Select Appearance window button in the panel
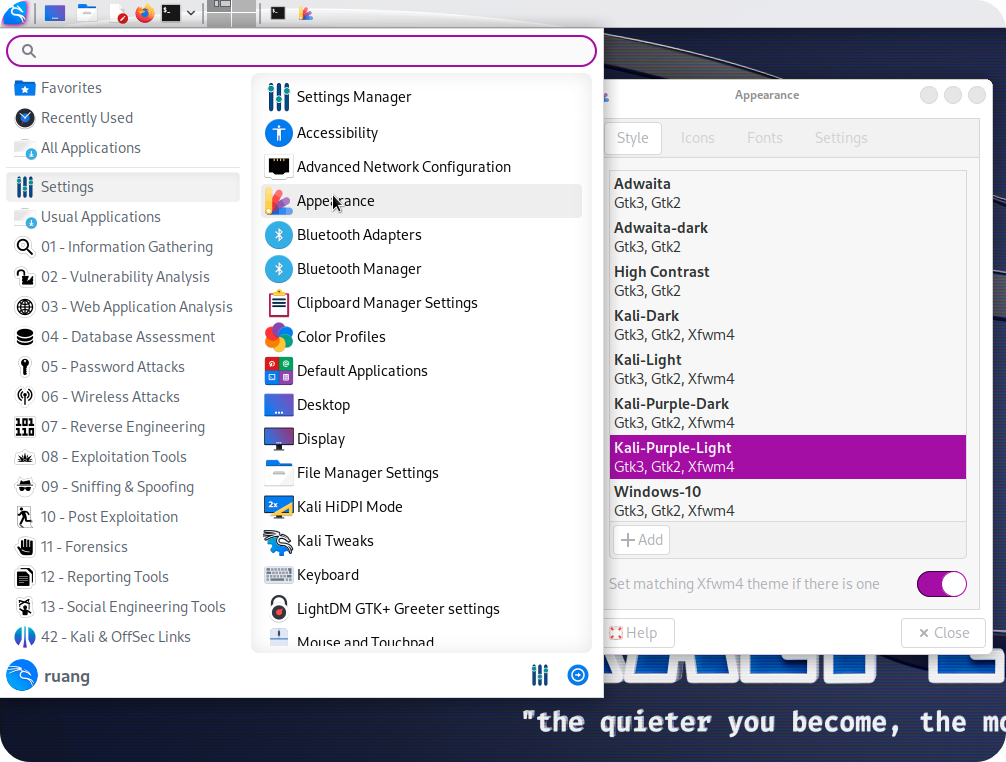The height and width of the screenshot is (762, 1006). coord(306,13)
